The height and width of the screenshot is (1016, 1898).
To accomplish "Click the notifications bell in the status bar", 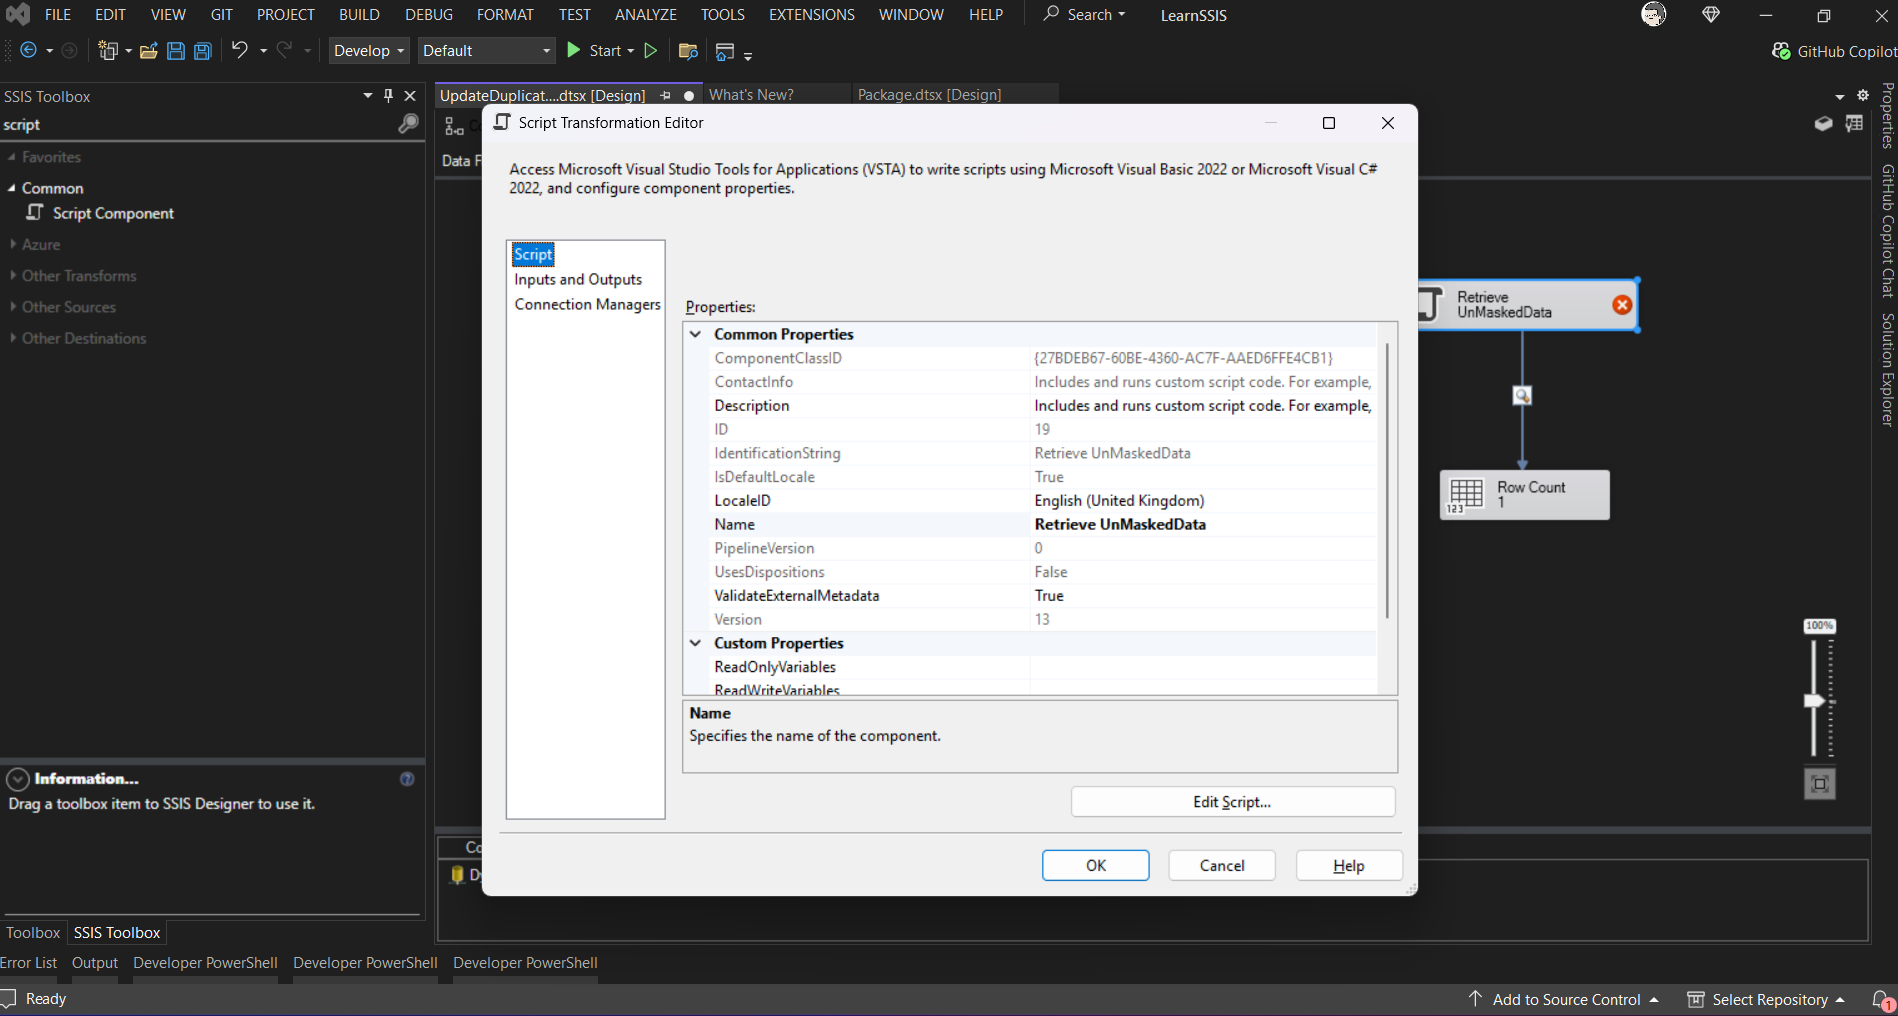I will [1881, 999].
